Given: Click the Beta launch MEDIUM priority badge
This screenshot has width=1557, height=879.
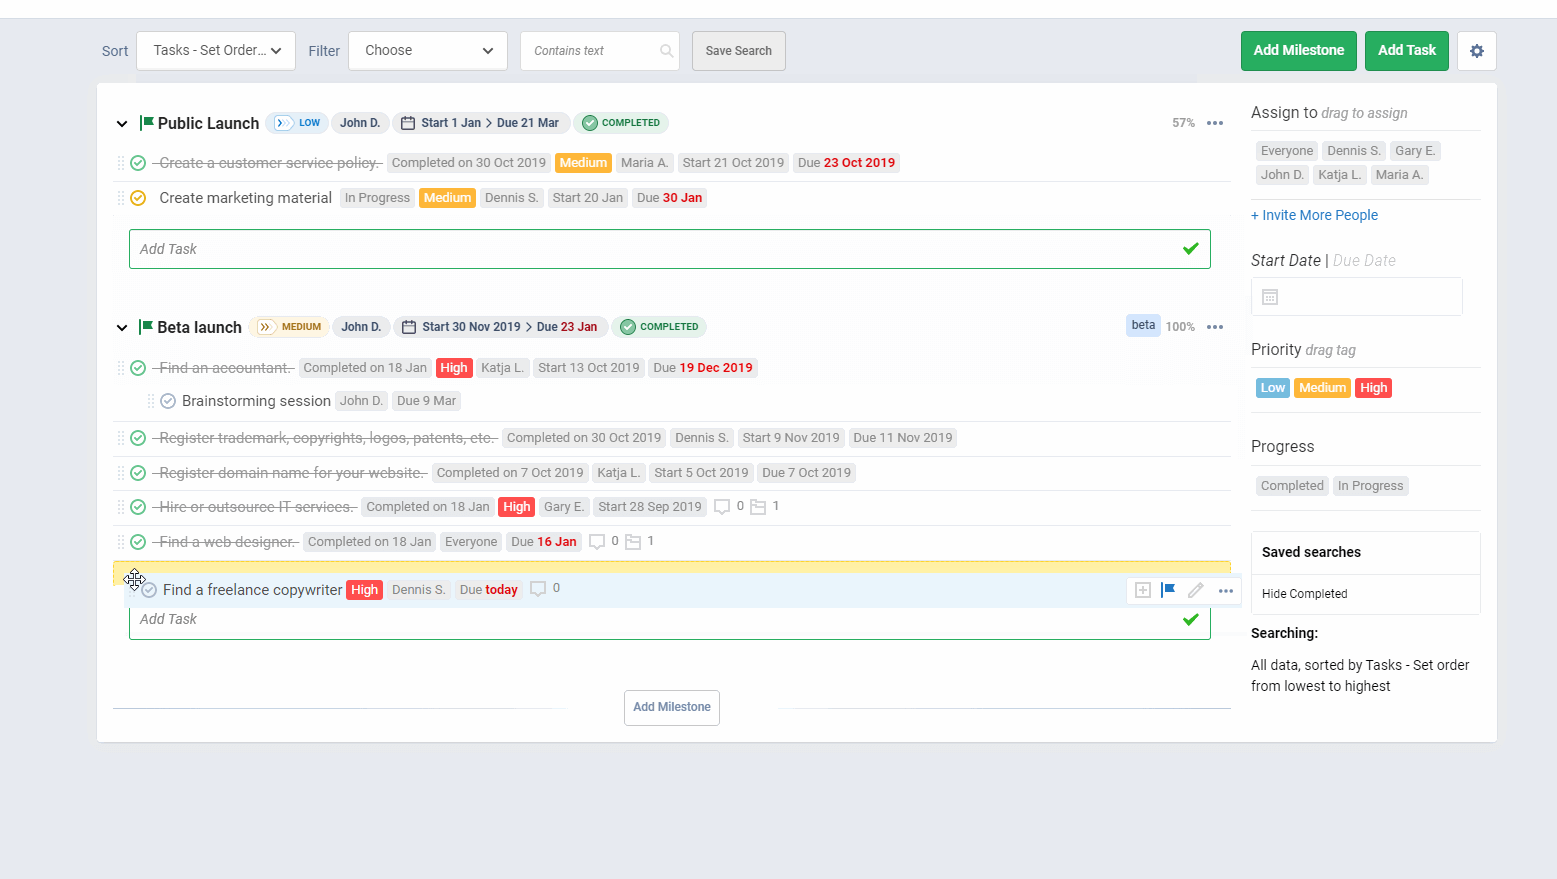Looking at the screenshot, I should (x=289, y=327).
